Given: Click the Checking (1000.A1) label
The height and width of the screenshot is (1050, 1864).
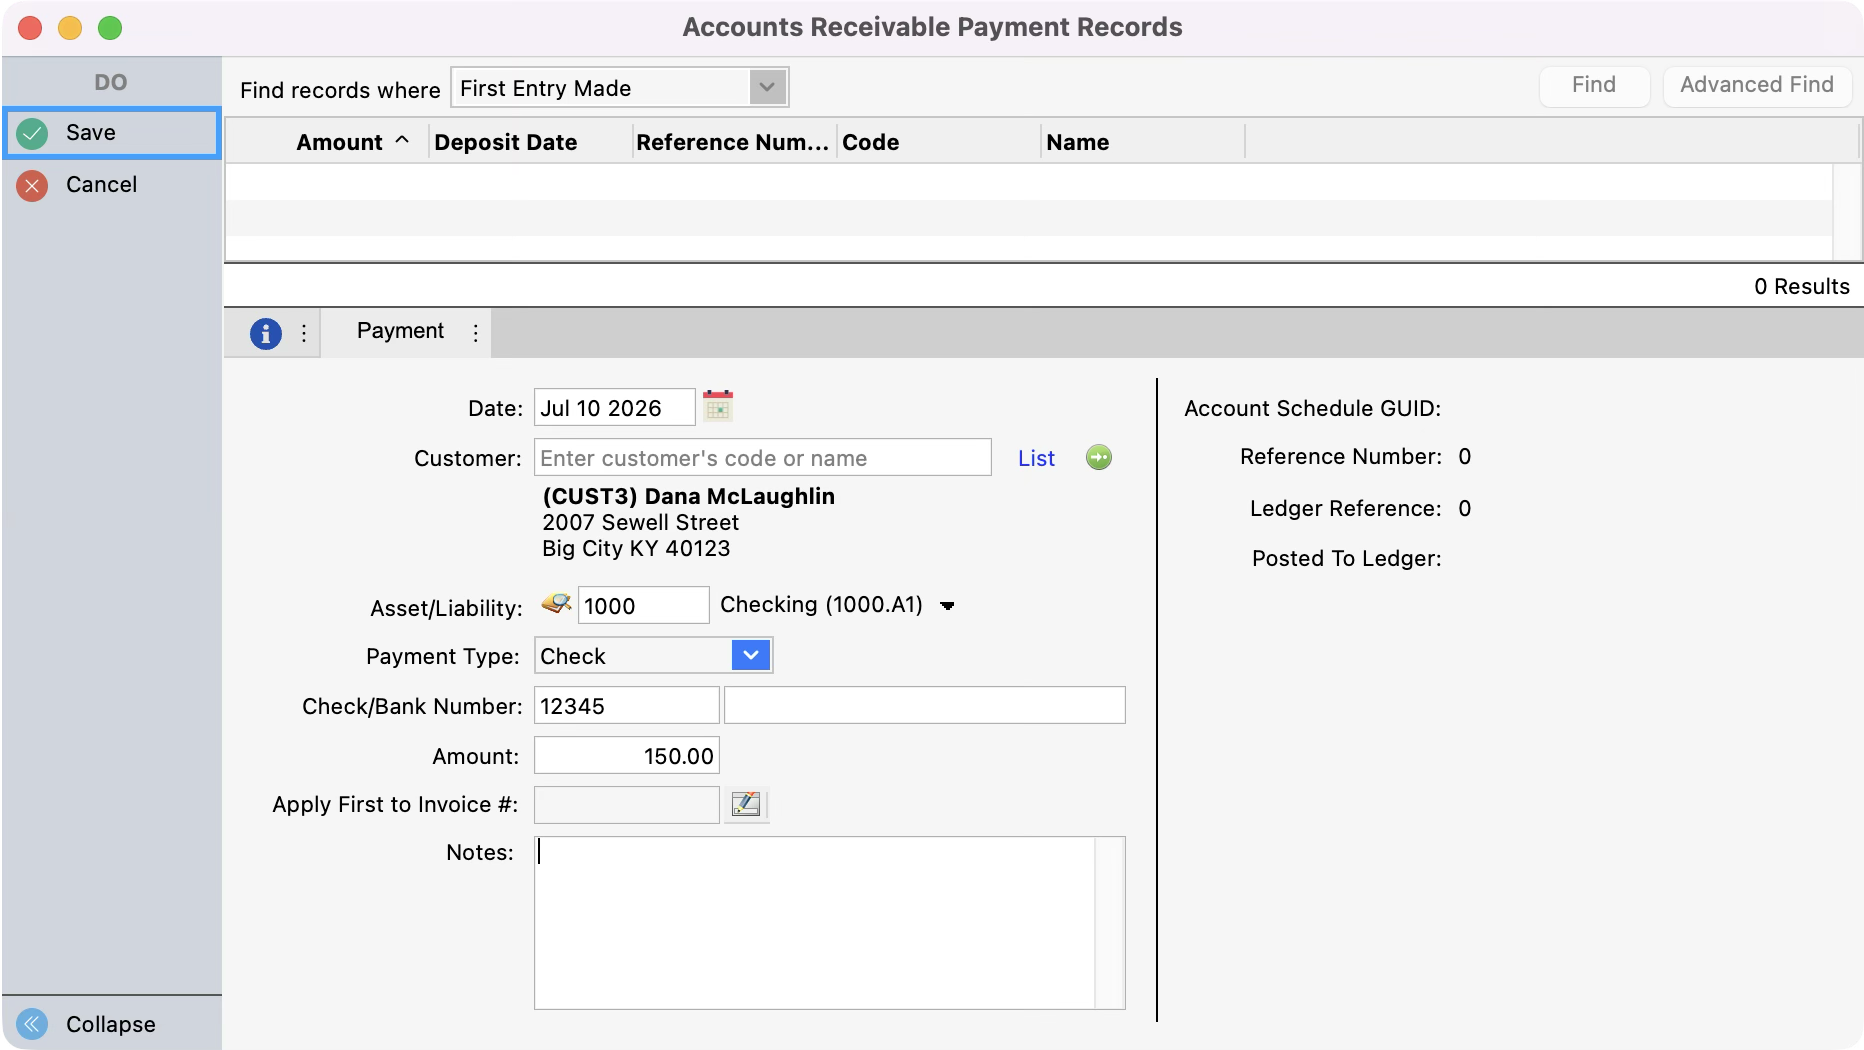Looking at the screenshot, I should tap(821, 605).
